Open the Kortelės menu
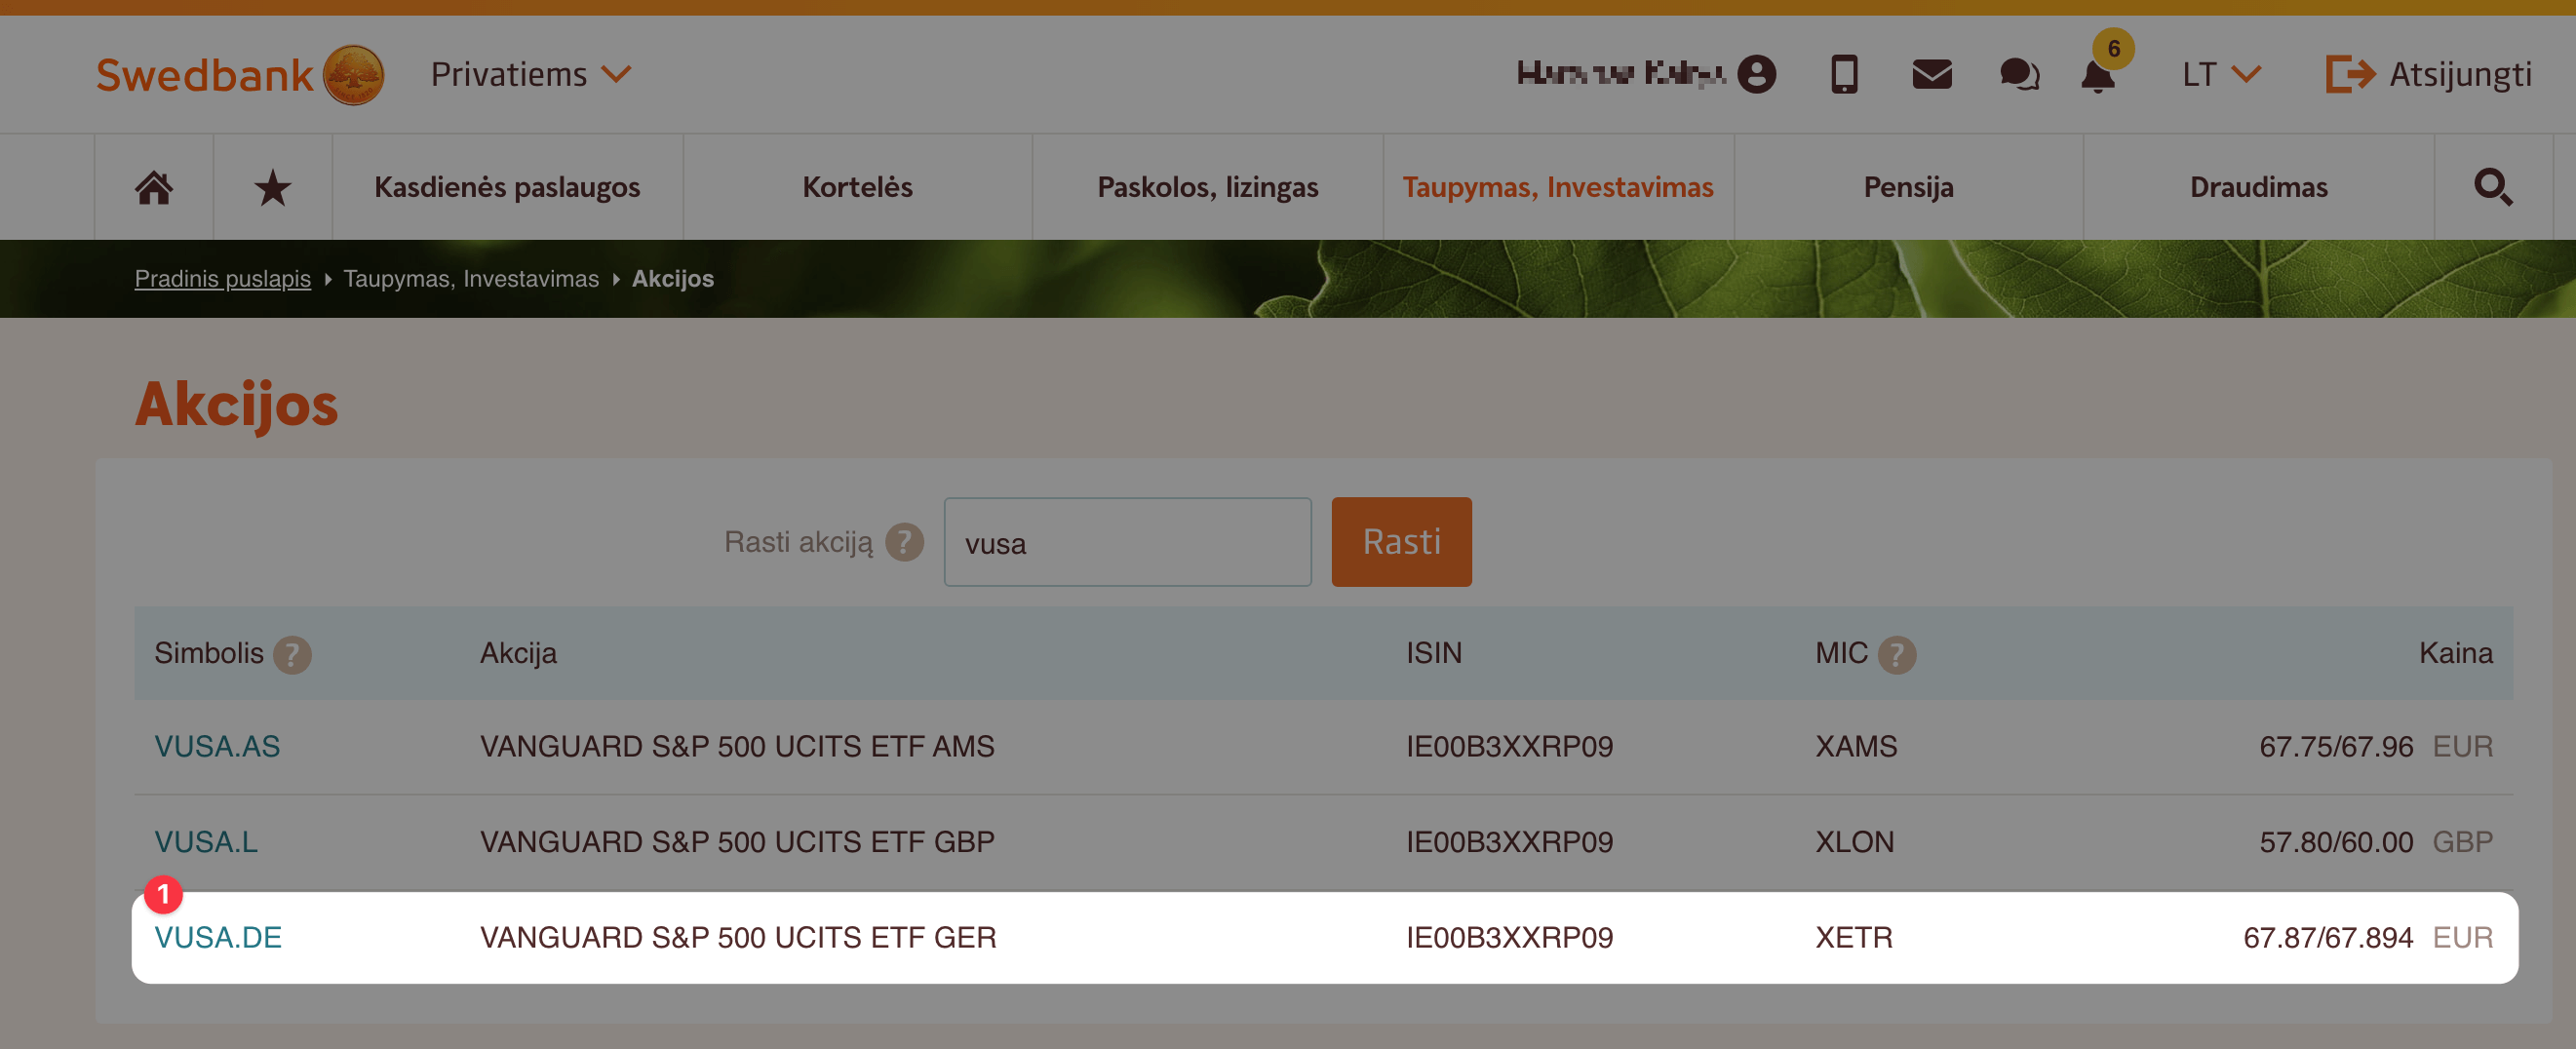This screenshot has width=2576, height=1049. (857, 187)
